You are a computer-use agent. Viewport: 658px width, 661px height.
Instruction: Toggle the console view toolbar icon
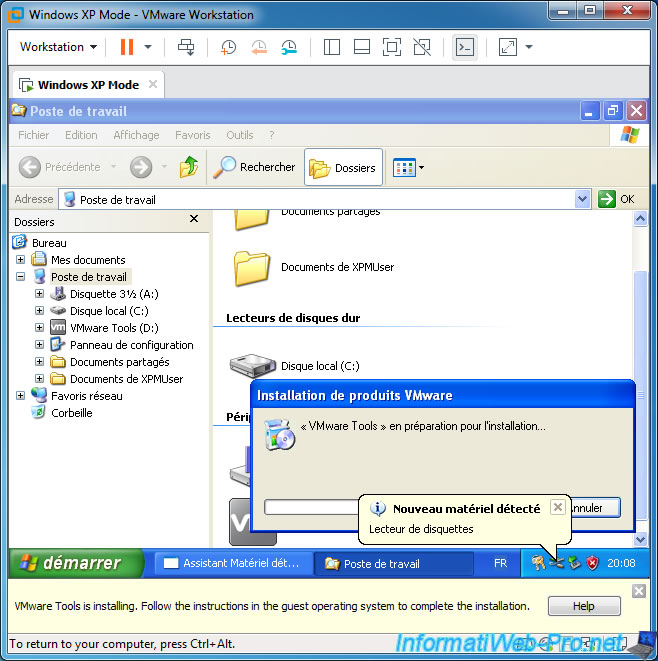click(465, 47)
